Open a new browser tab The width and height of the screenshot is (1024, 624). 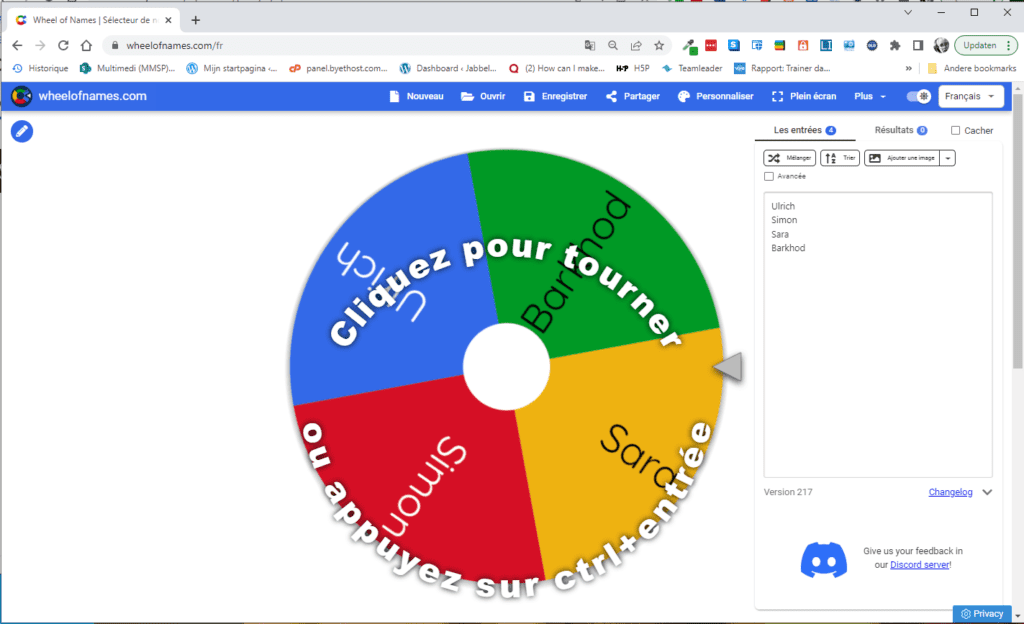pos(195,20)
